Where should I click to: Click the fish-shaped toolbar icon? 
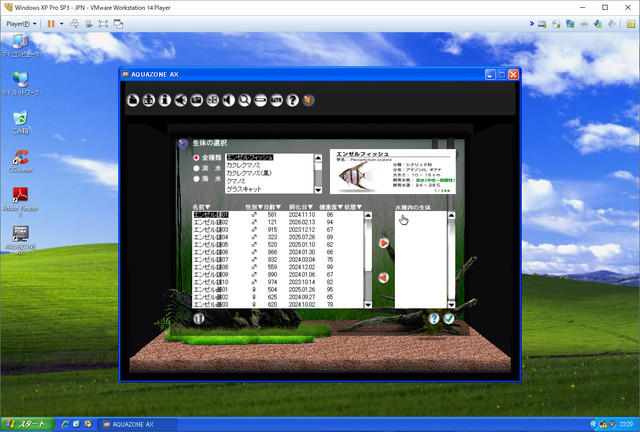click(181, 100)
